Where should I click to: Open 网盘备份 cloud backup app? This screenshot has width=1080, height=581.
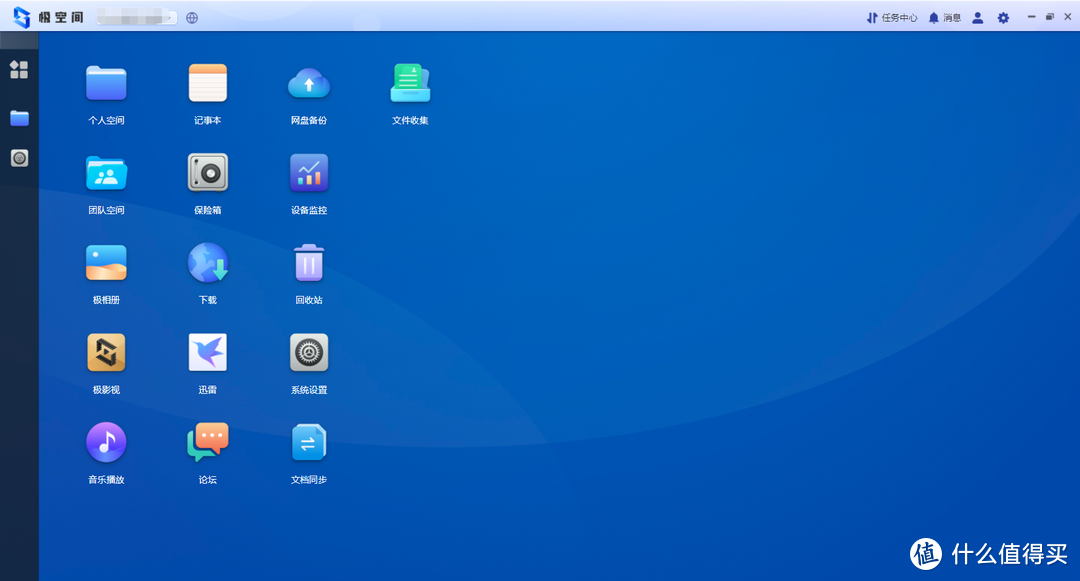click(309, 84)
